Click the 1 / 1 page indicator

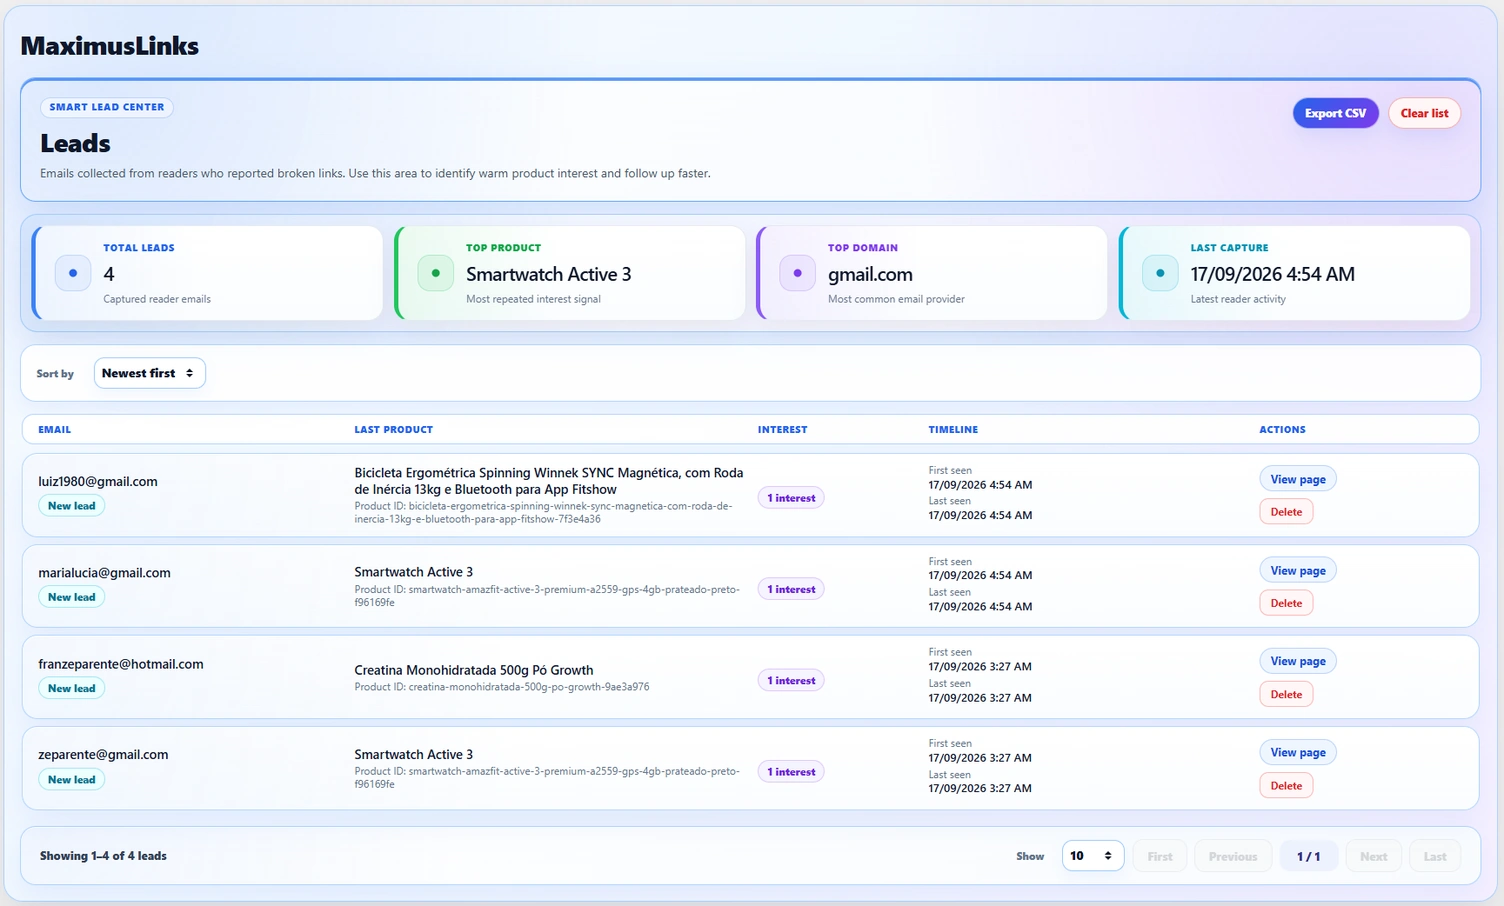click(x=1308, y=856)
